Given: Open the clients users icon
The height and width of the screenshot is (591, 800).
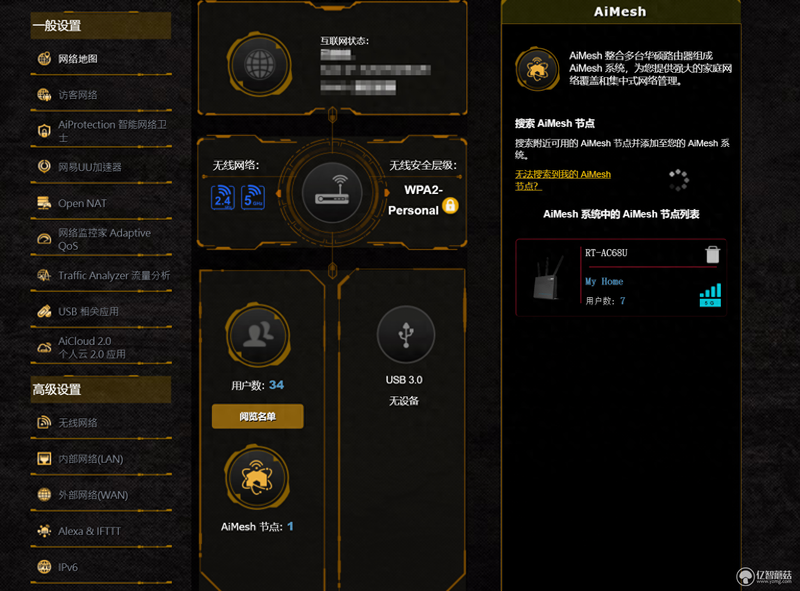Looking at the screenshot, I should click(258, 335).
